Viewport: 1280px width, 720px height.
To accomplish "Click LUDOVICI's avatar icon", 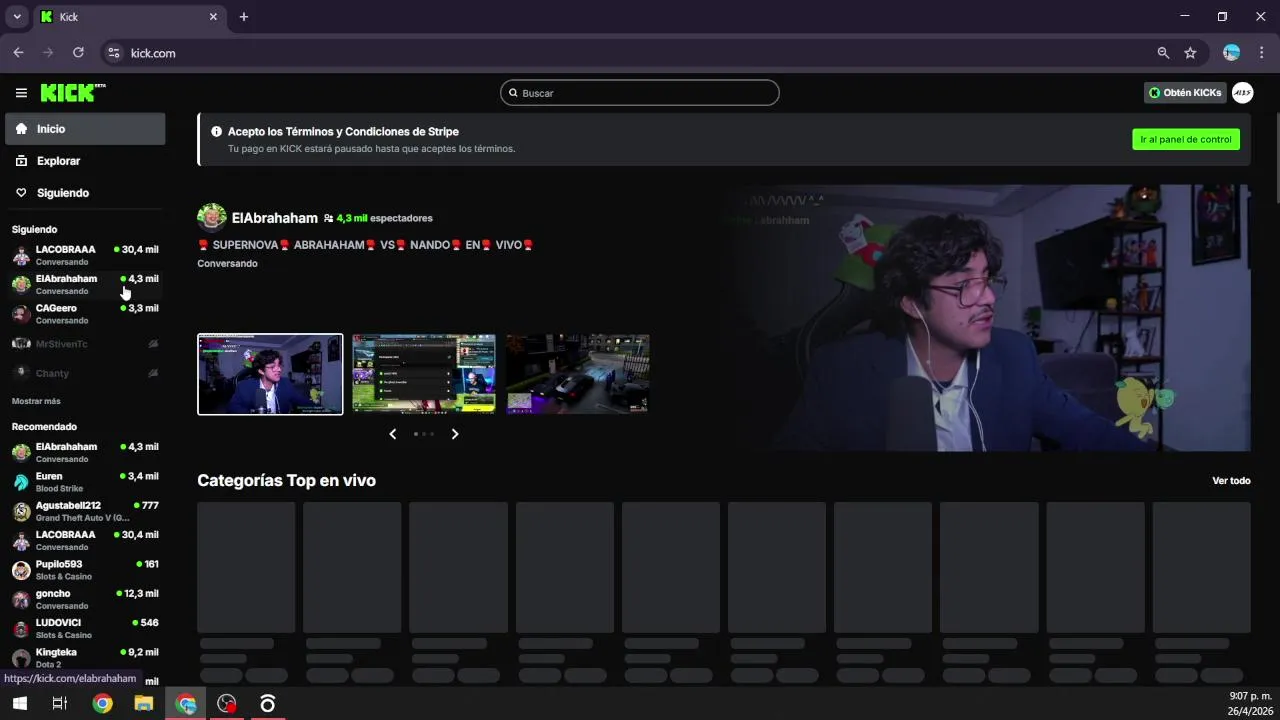I will pyautogui.click(x=21, y=629).
